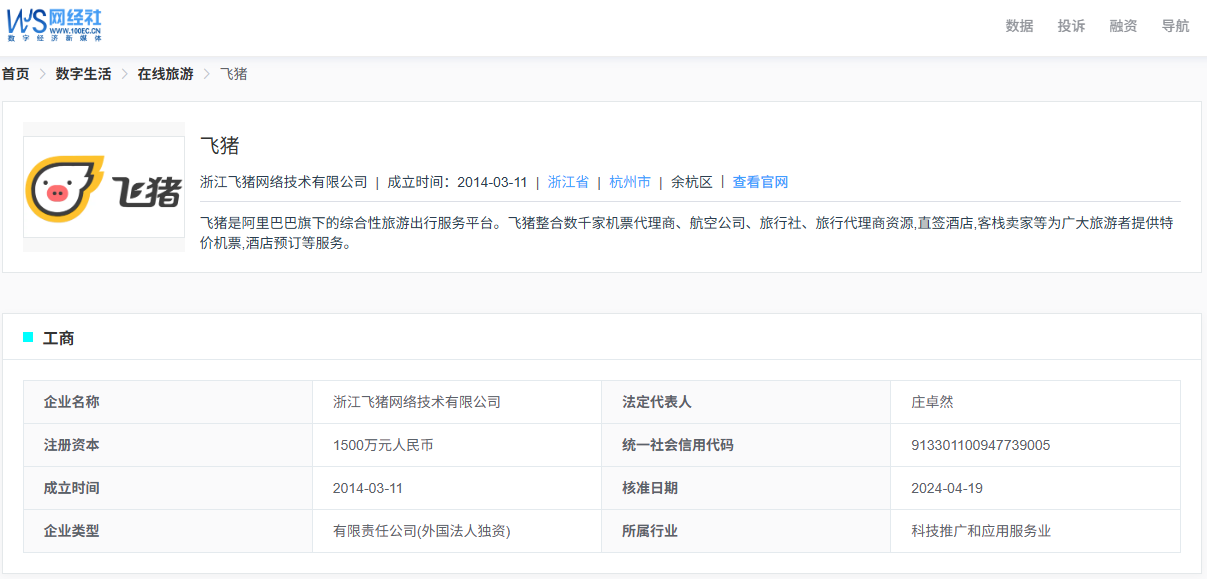
Task: Click the 注册资本 label cell
Action: (168, 445)
